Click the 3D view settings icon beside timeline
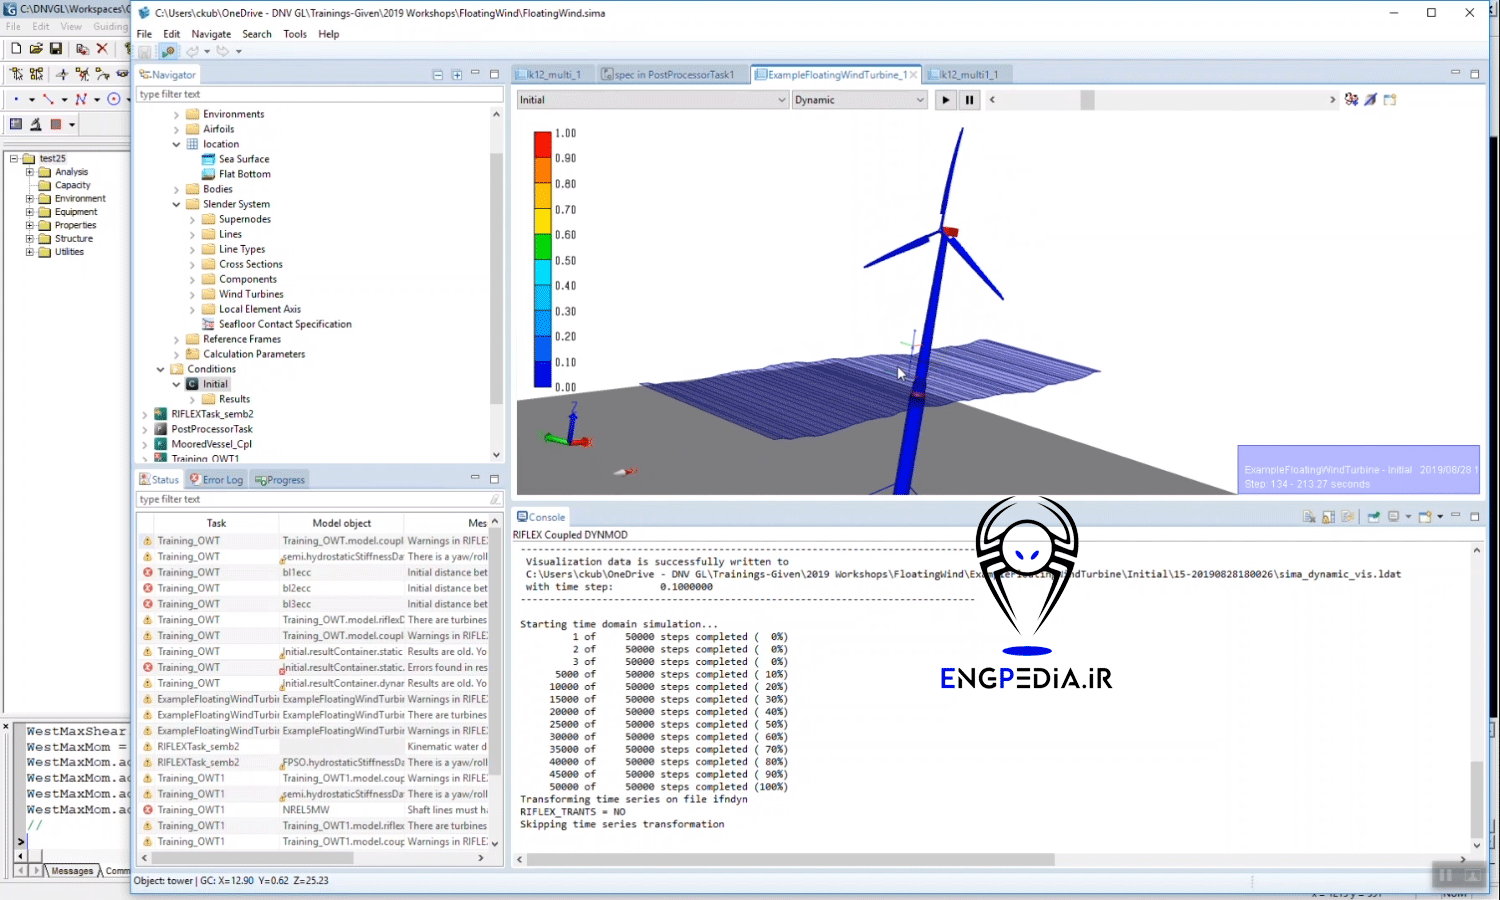The width and height of the screenshot is (1500, 900). (x=1352, y=99)
